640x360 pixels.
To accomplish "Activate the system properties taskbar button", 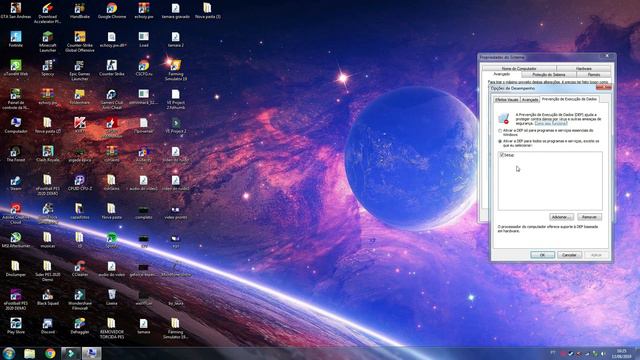I will pyautogui.click(x=91, y=353).
